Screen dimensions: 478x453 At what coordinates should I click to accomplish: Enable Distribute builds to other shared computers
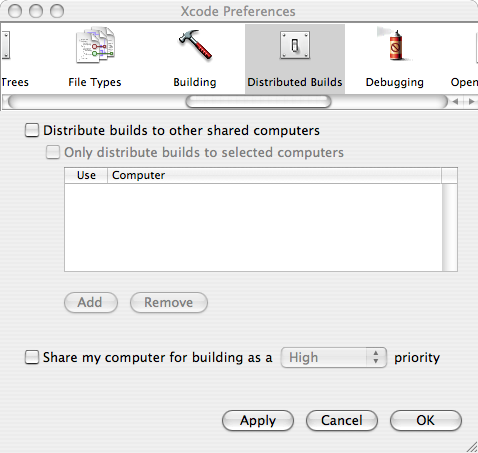coord(32,130)
